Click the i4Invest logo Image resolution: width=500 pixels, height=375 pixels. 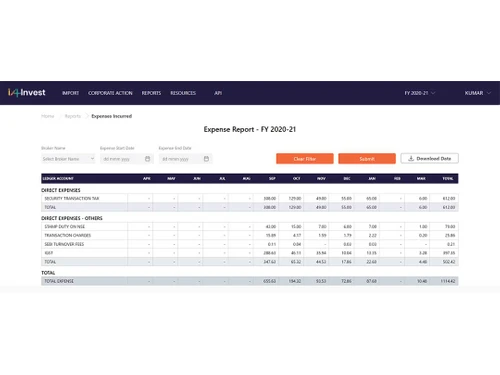coord(27,93)
